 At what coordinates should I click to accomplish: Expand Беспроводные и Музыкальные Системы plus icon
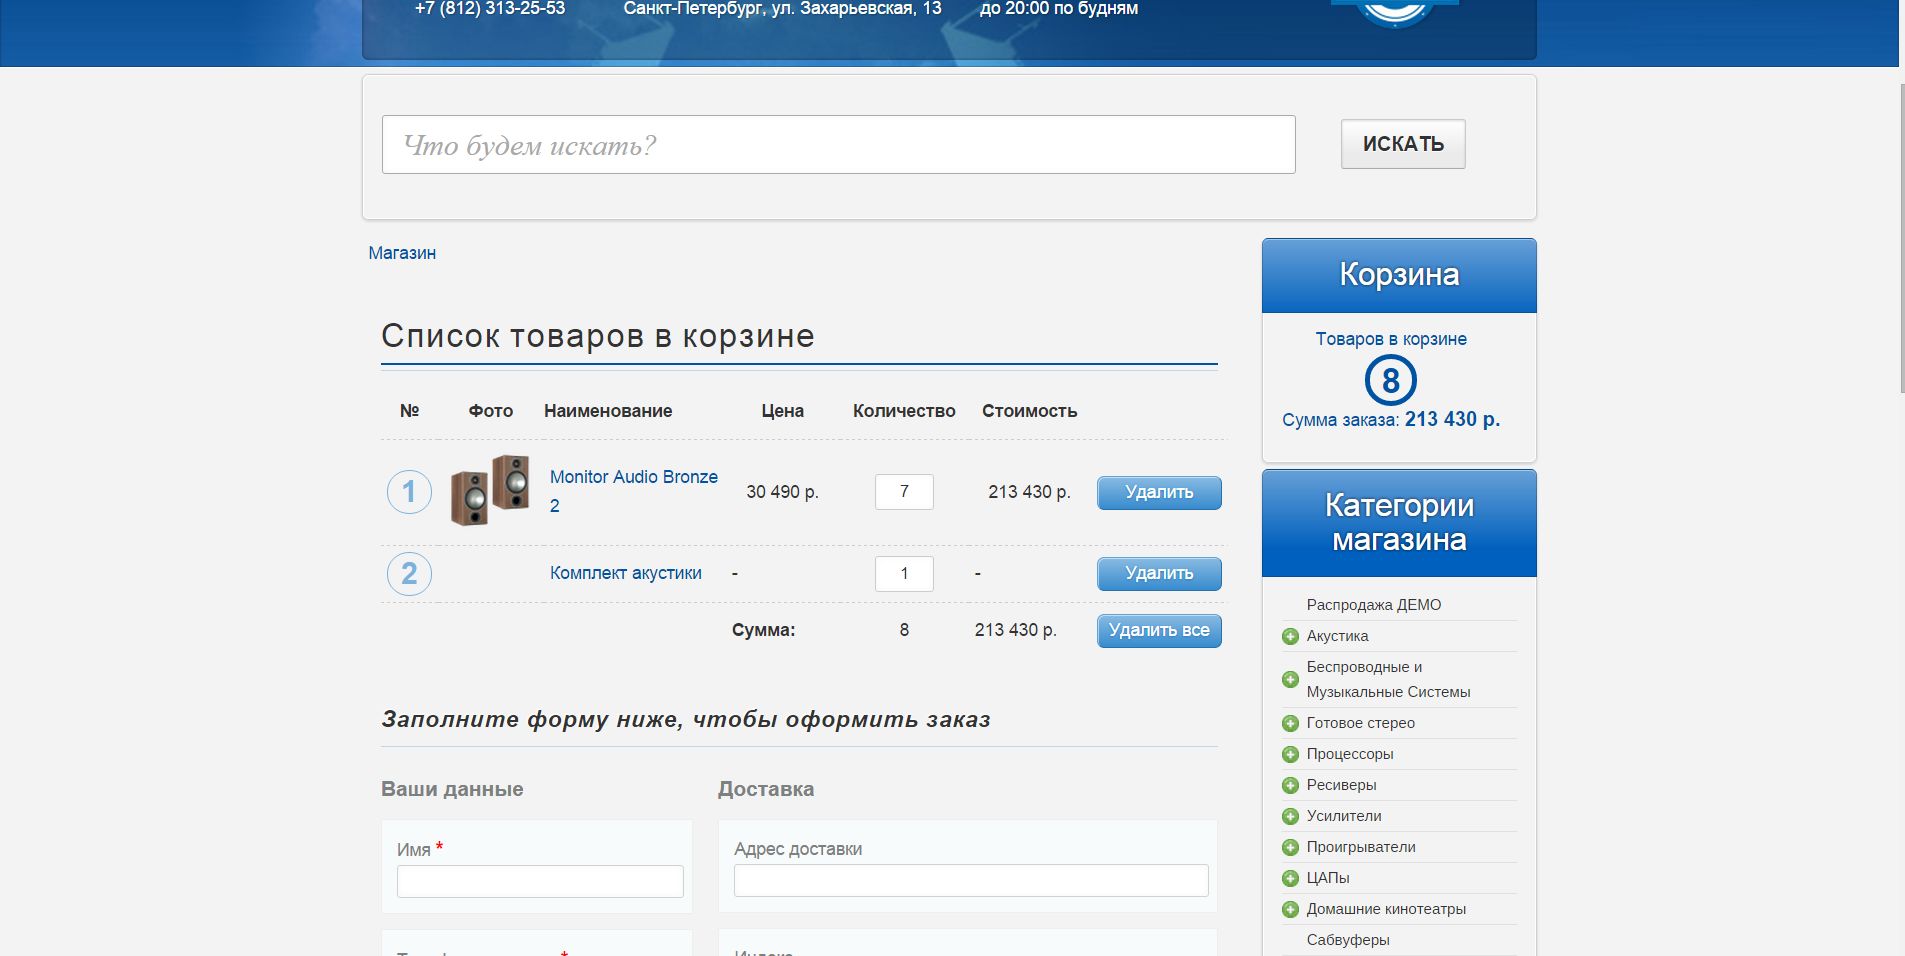[x=1290, y=680]
